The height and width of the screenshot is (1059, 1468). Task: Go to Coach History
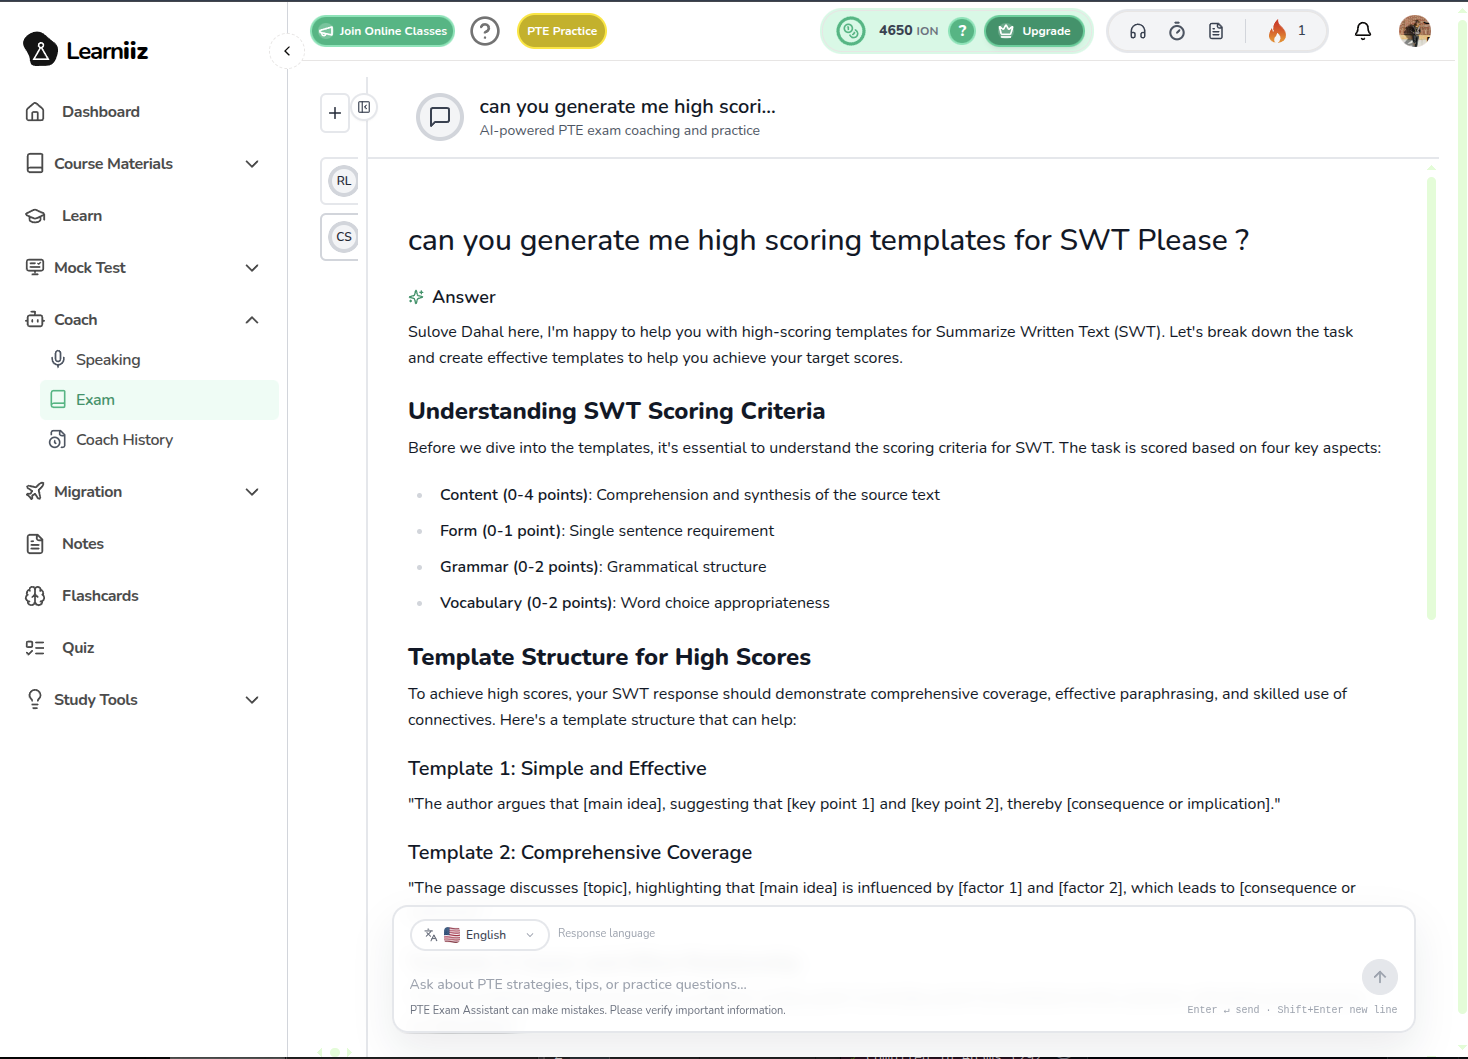pyautogui.click(x=124, y=440)
